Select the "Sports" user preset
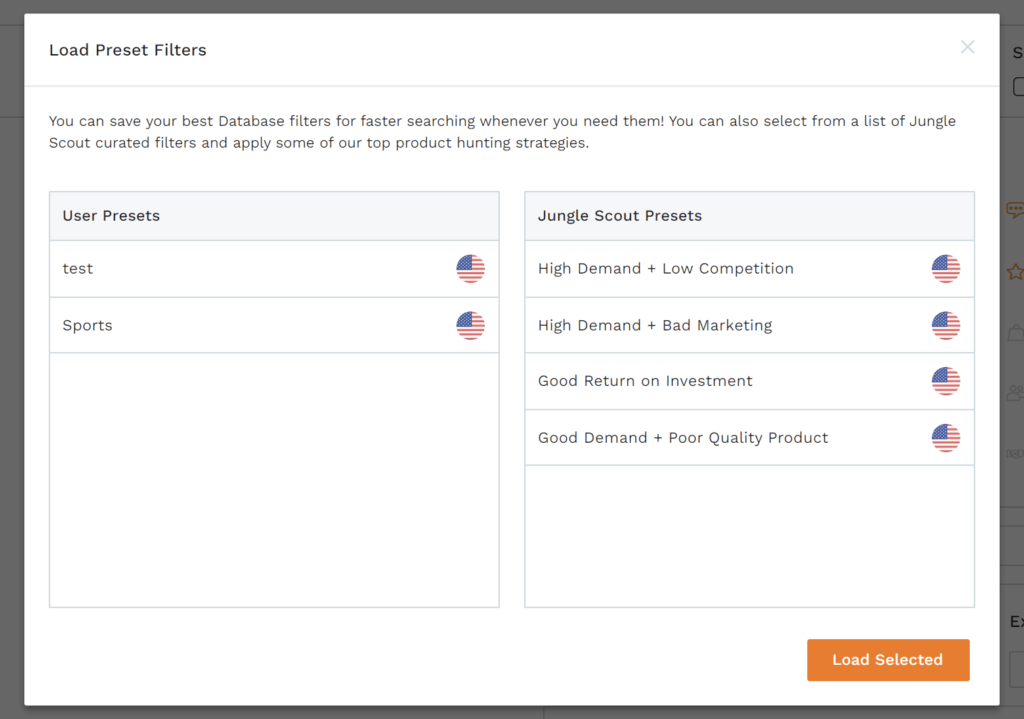1024x719 pixels. click(274, 325)
